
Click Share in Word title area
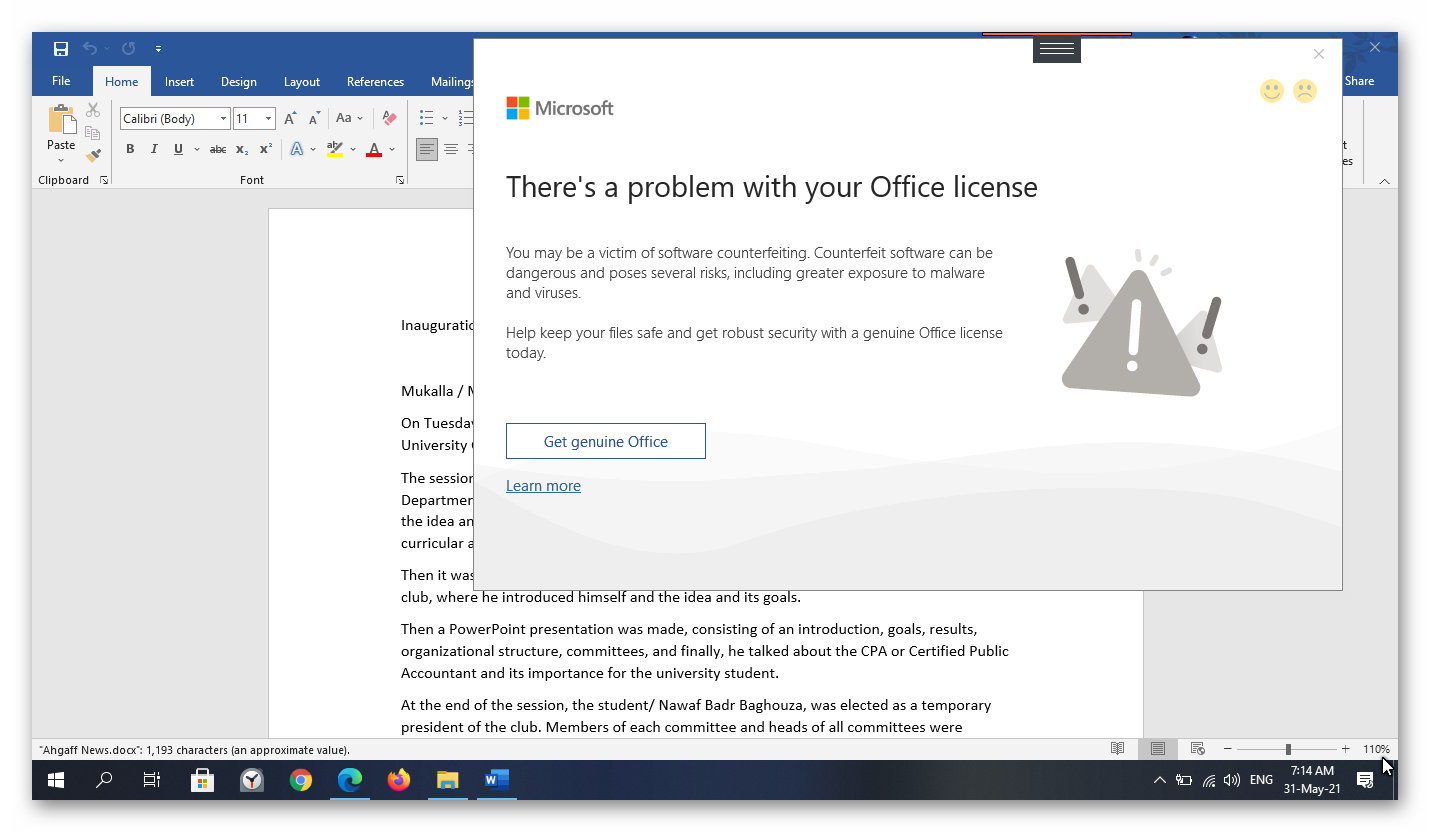click(1359, 81)
